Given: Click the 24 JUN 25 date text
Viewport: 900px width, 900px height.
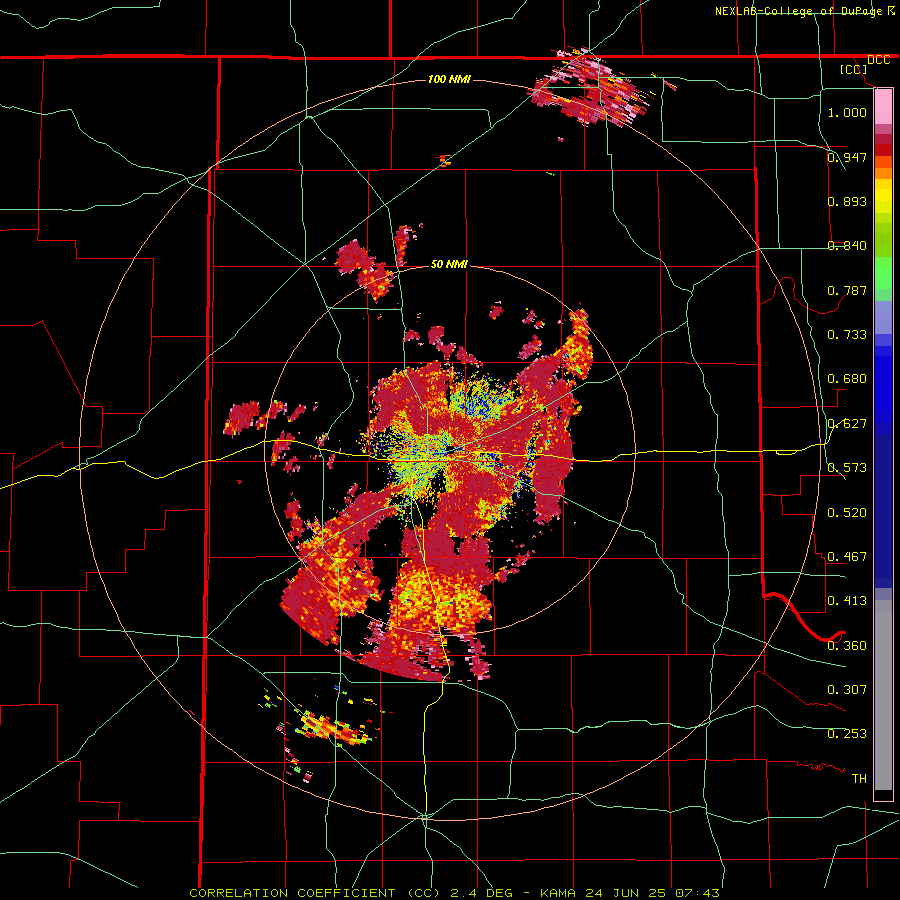Looking at the screenshot, I should [626, 893].
